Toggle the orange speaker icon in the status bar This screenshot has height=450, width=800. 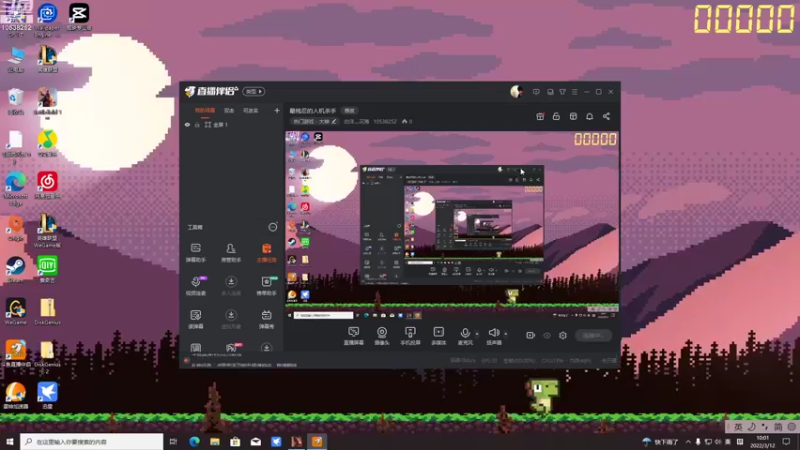coord(187,361)
